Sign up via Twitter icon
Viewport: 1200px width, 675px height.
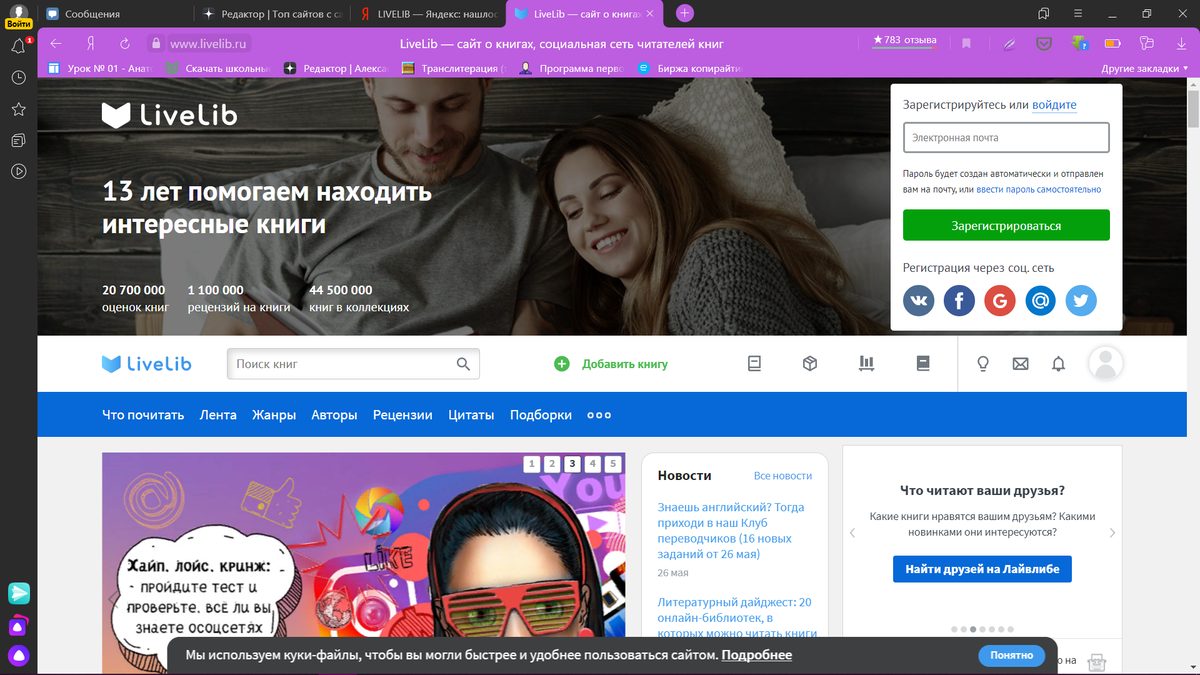[x=1081, y=300]
